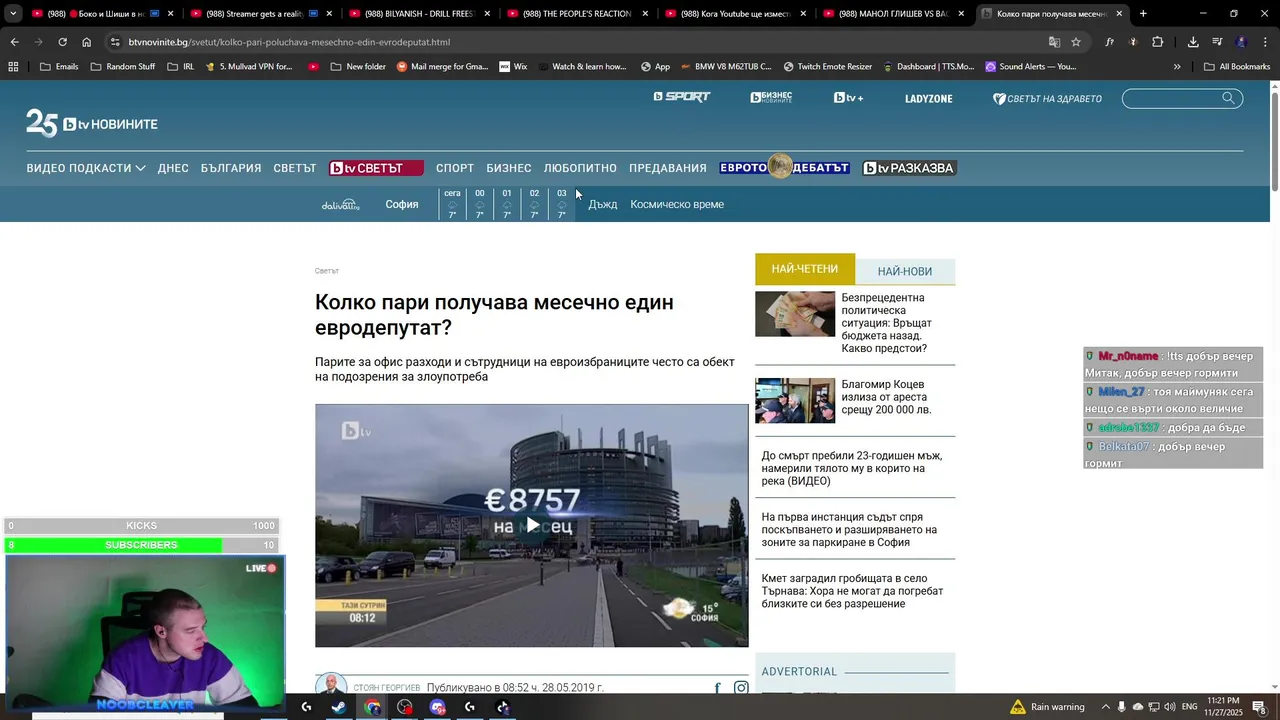This screenshot has height=720, width=1280.
Task: Open the All Bookmarks folder
Action: pos(1237,67)
